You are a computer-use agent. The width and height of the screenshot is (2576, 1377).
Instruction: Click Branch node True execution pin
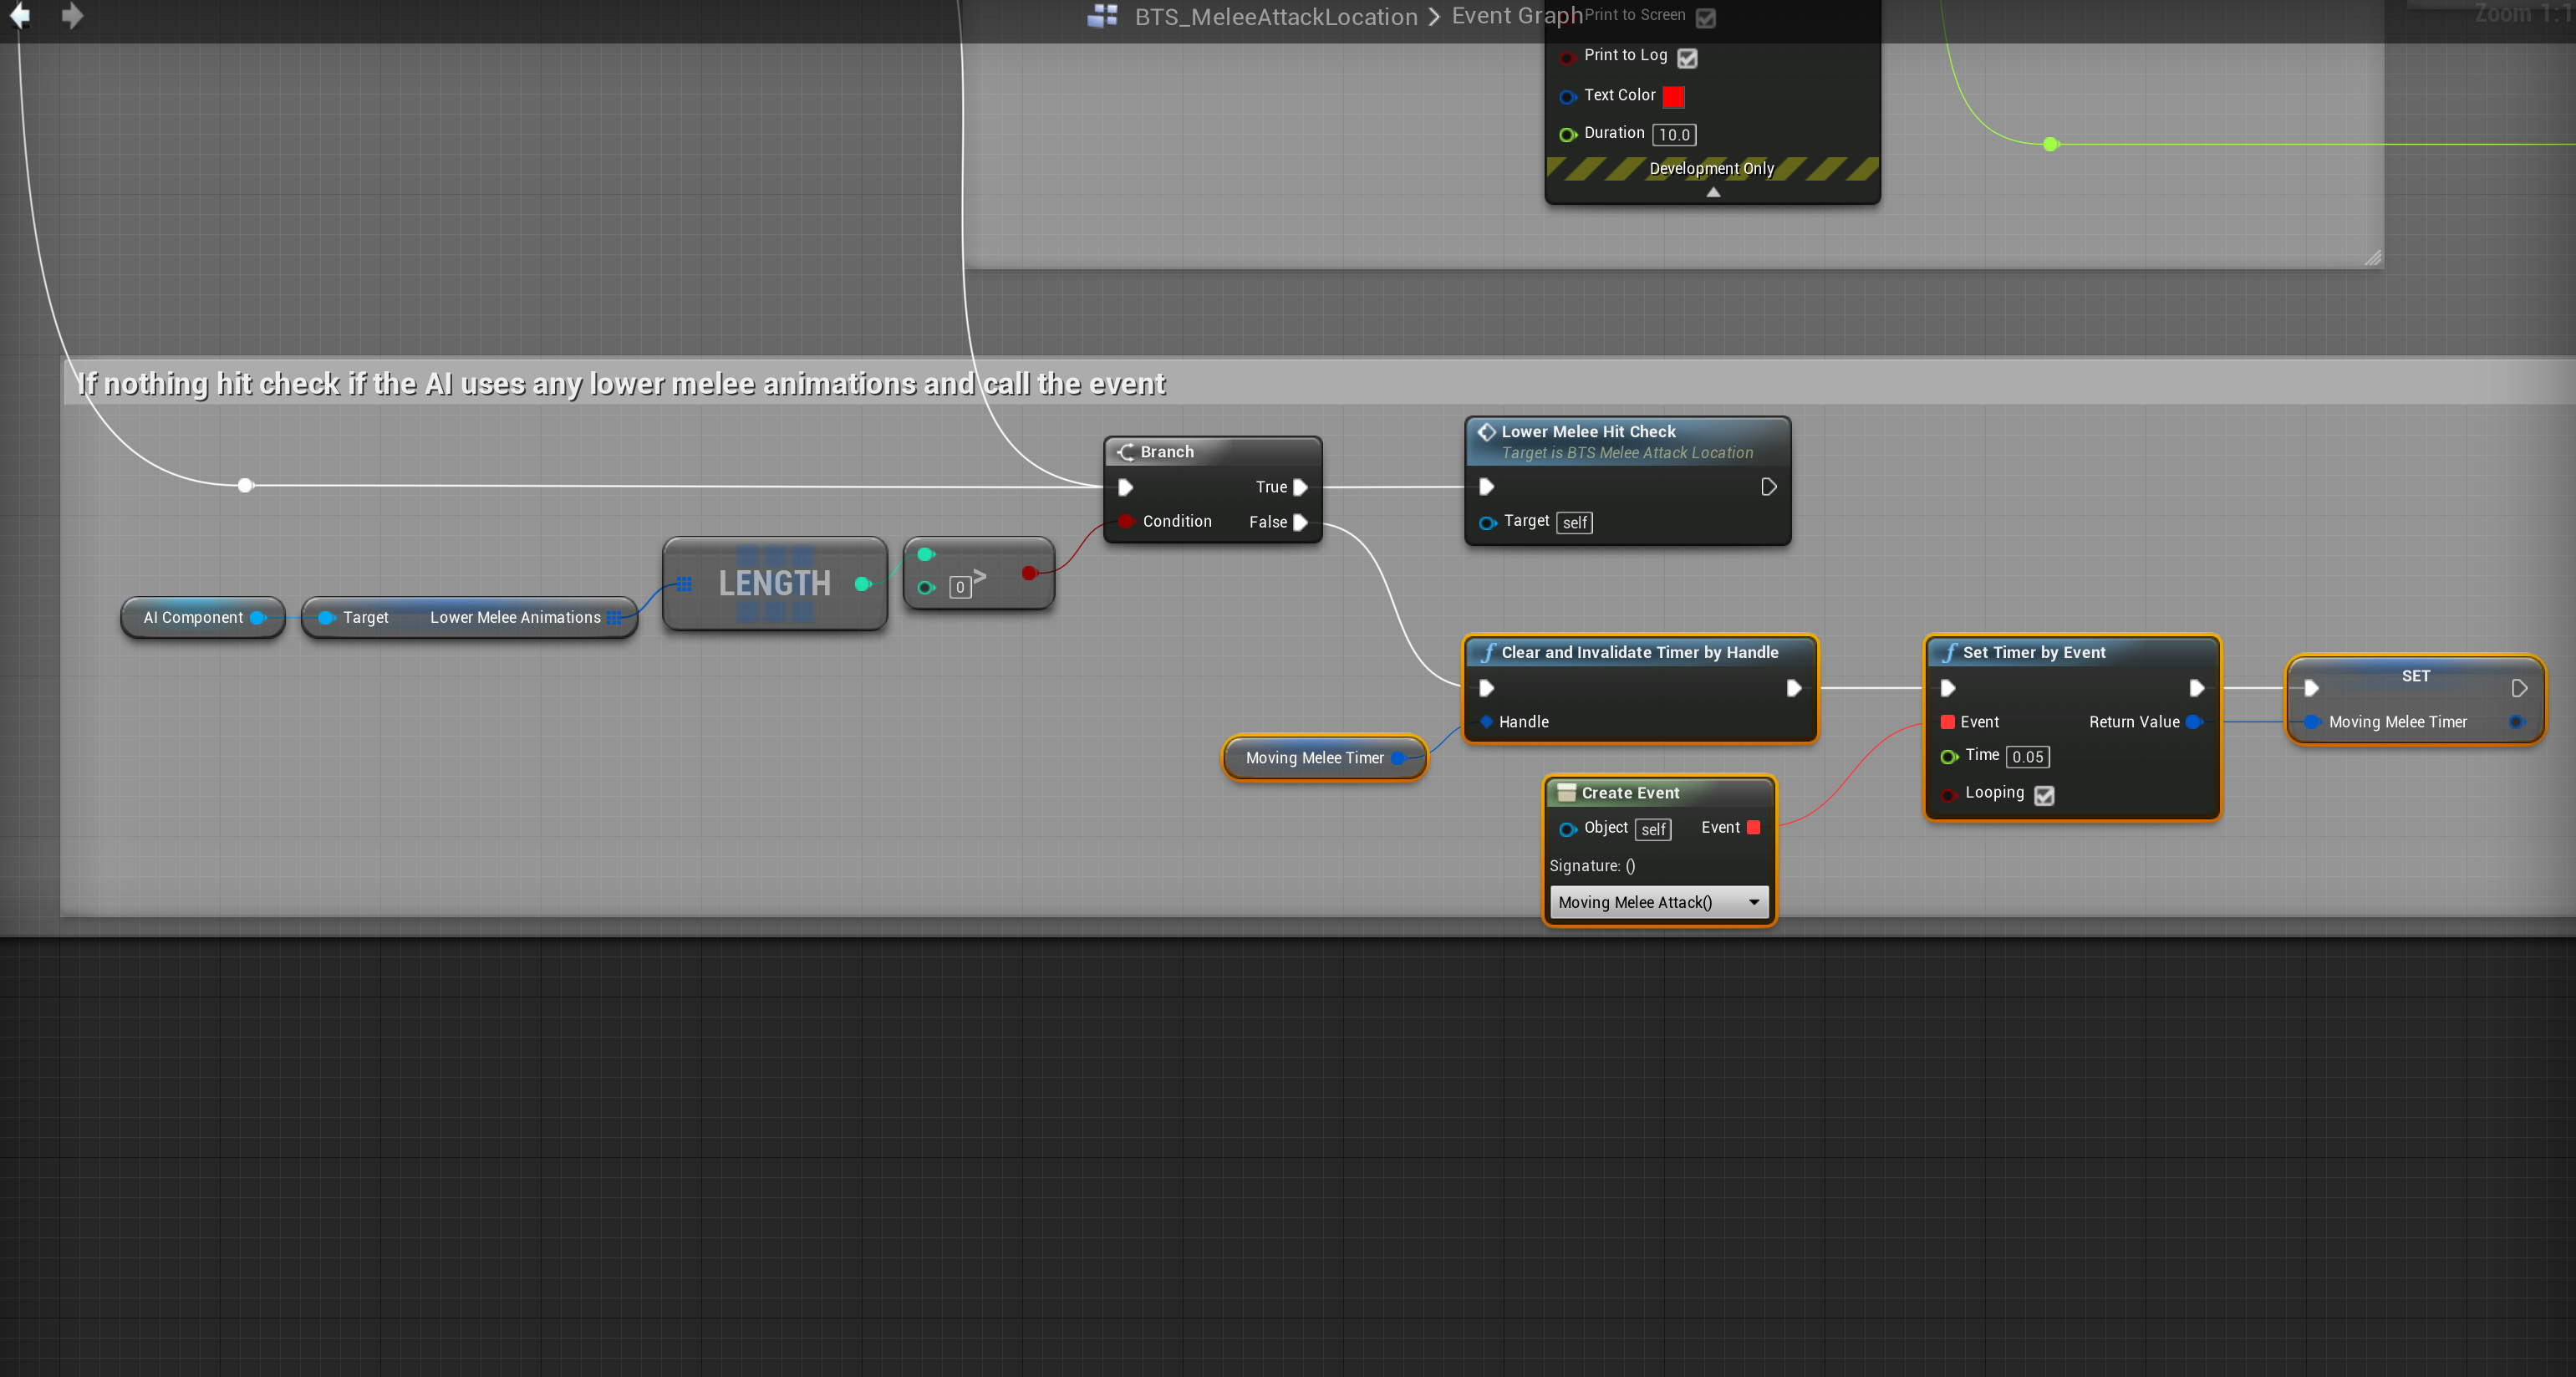pos(1300,487)
